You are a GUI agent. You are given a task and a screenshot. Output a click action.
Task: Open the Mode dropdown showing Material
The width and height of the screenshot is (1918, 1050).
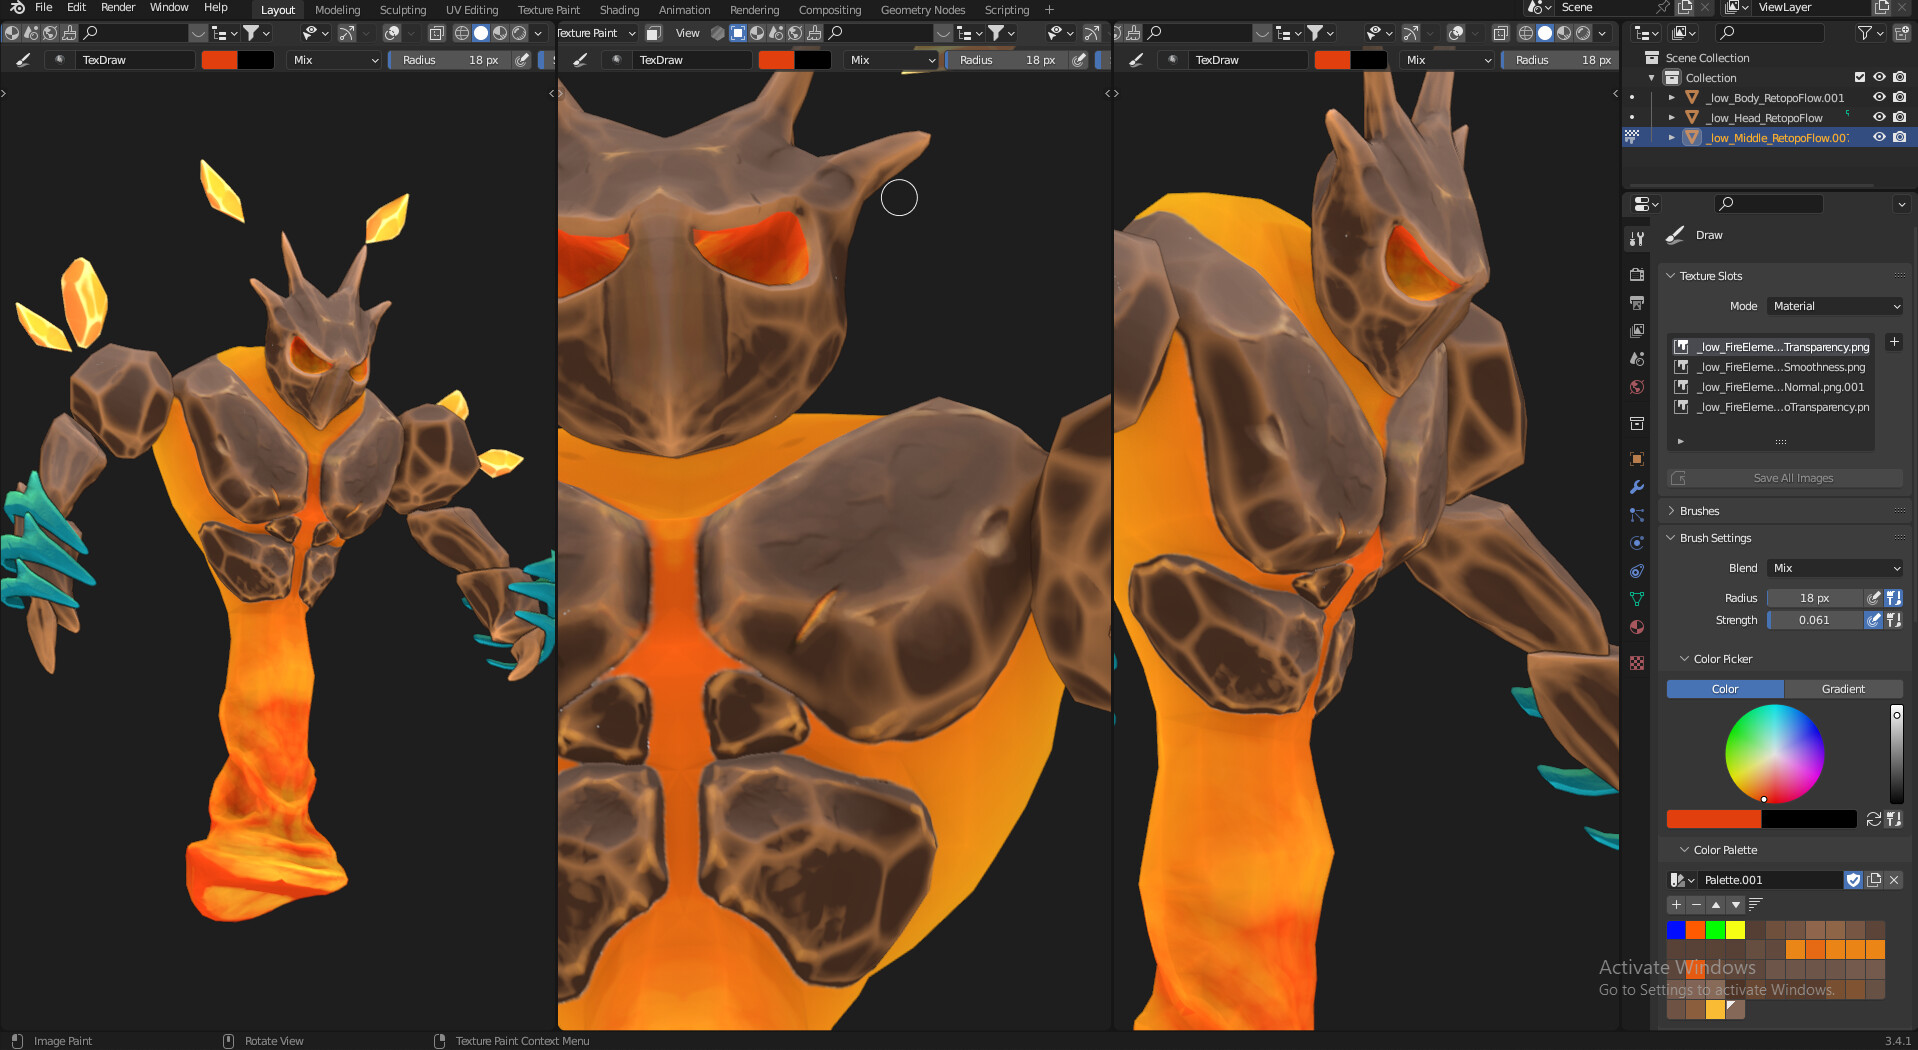tap(1835, 306)
